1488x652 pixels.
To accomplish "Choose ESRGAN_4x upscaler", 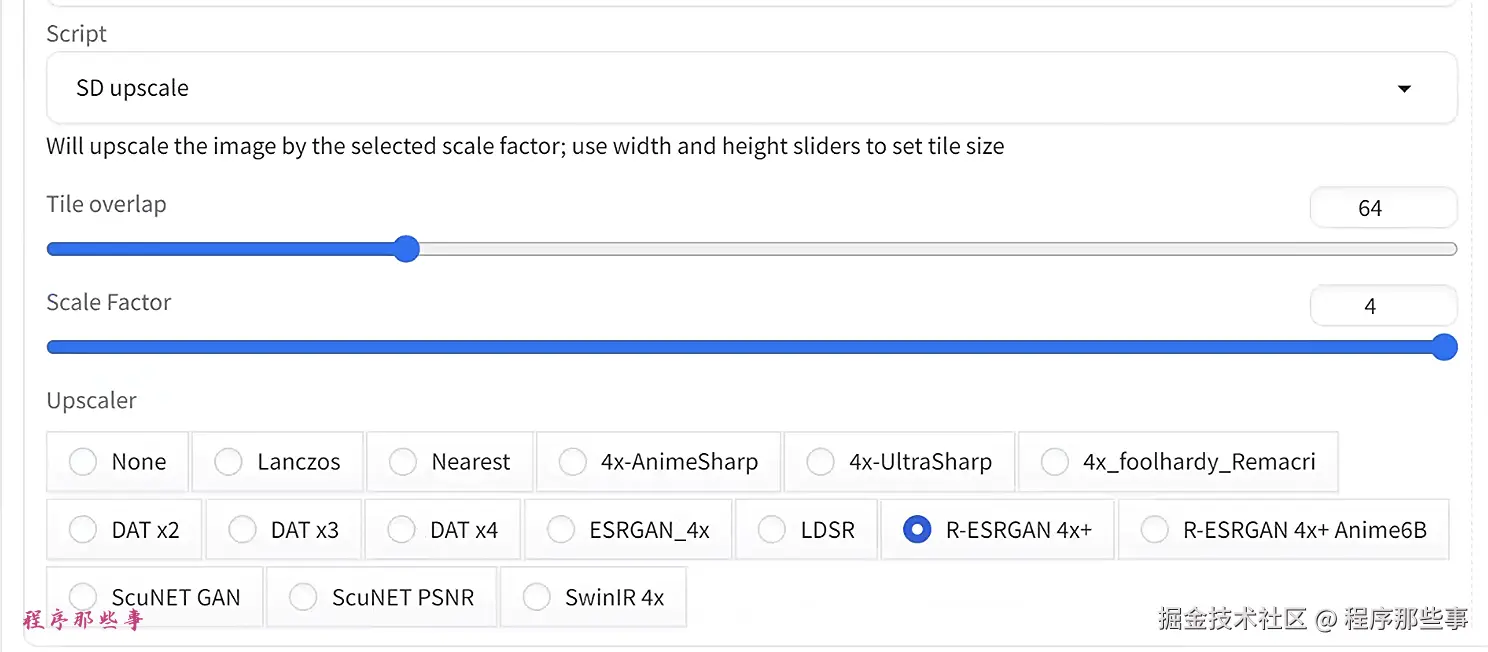I will (560, 530).
